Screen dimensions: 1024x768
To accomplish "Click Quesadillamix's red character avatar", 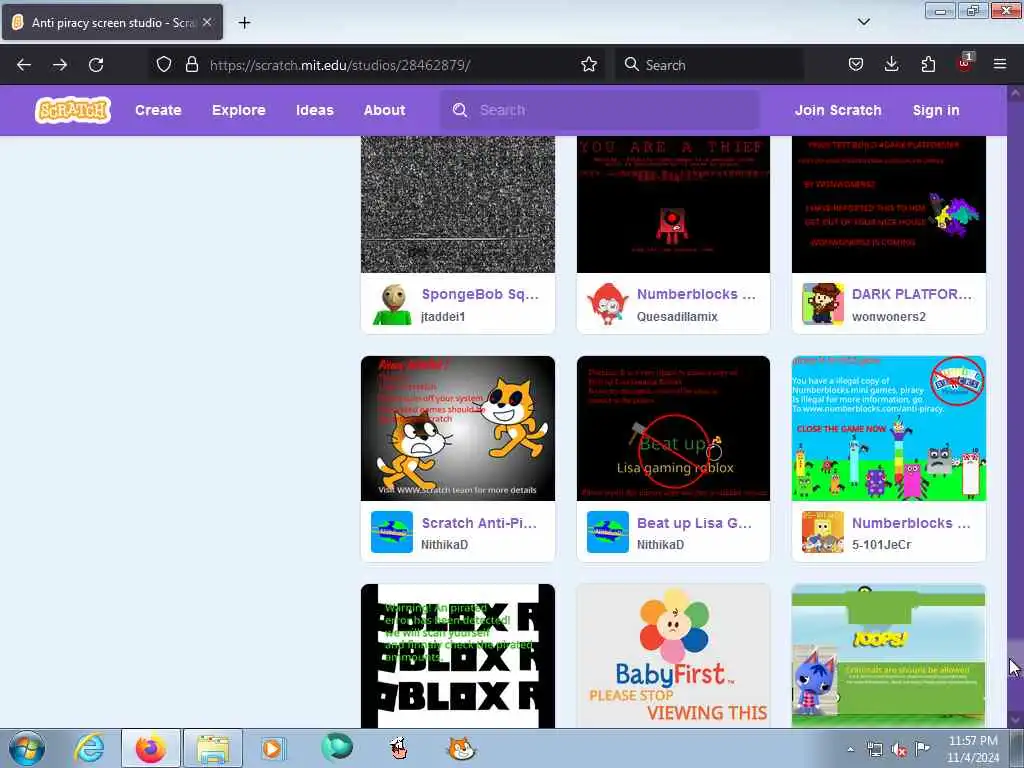I will click(x=608, y=304).
